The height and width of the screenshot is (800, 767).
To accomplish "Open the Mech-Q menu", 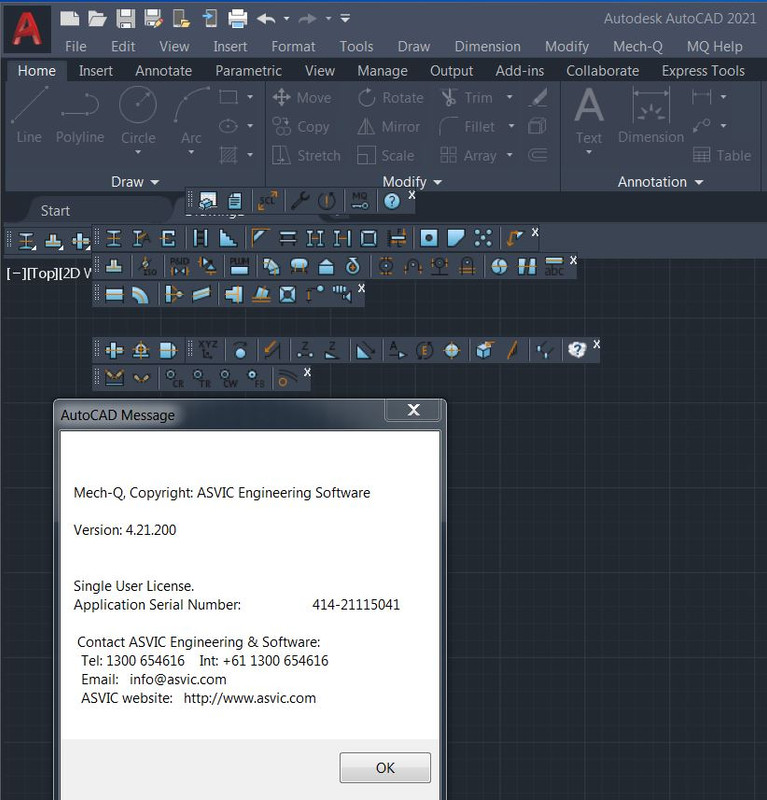I will [x=638, y=46].
